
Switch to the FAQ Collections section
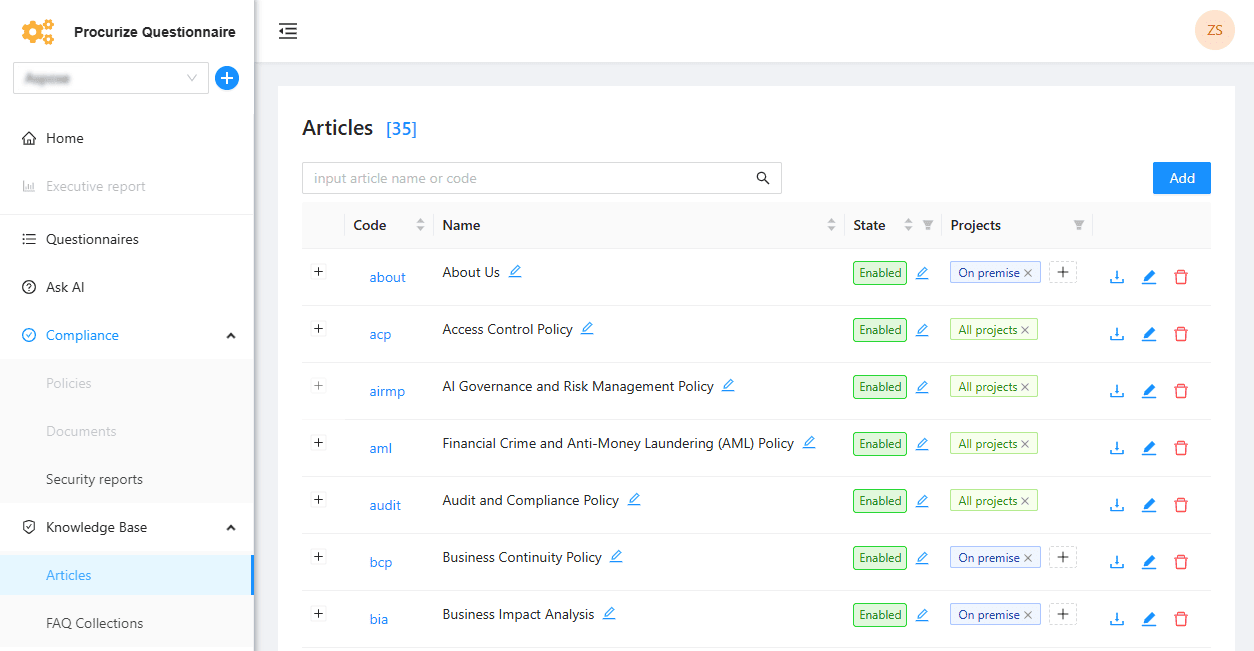coord(94,622)
